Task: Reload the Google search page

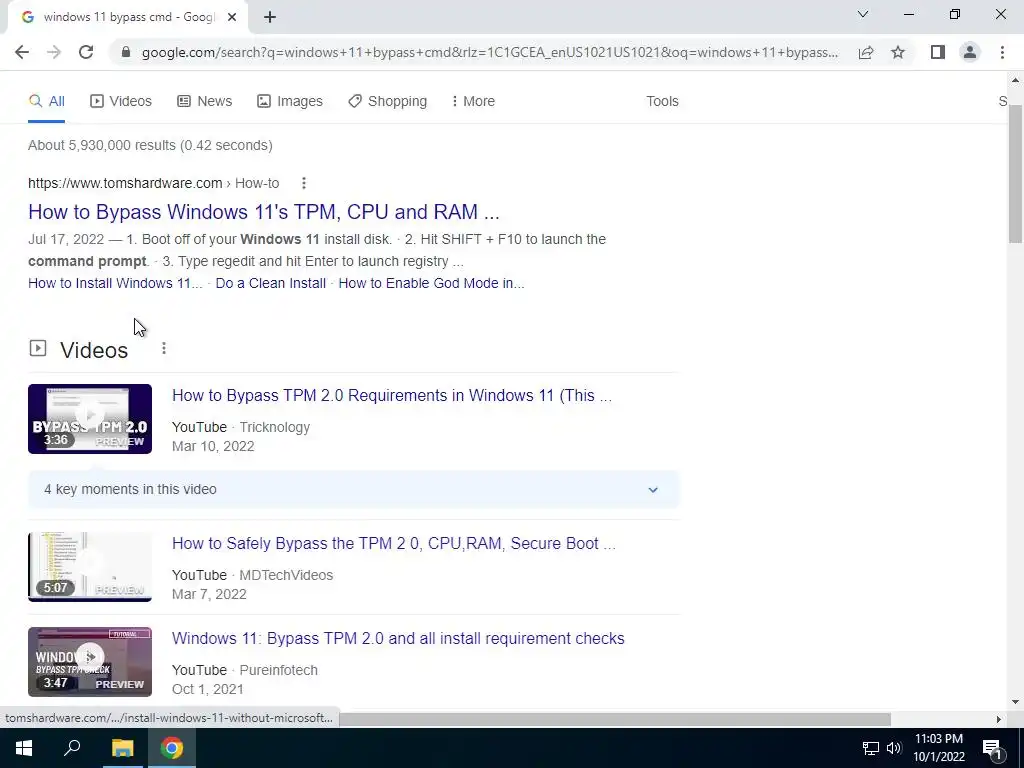Action: 86,52
